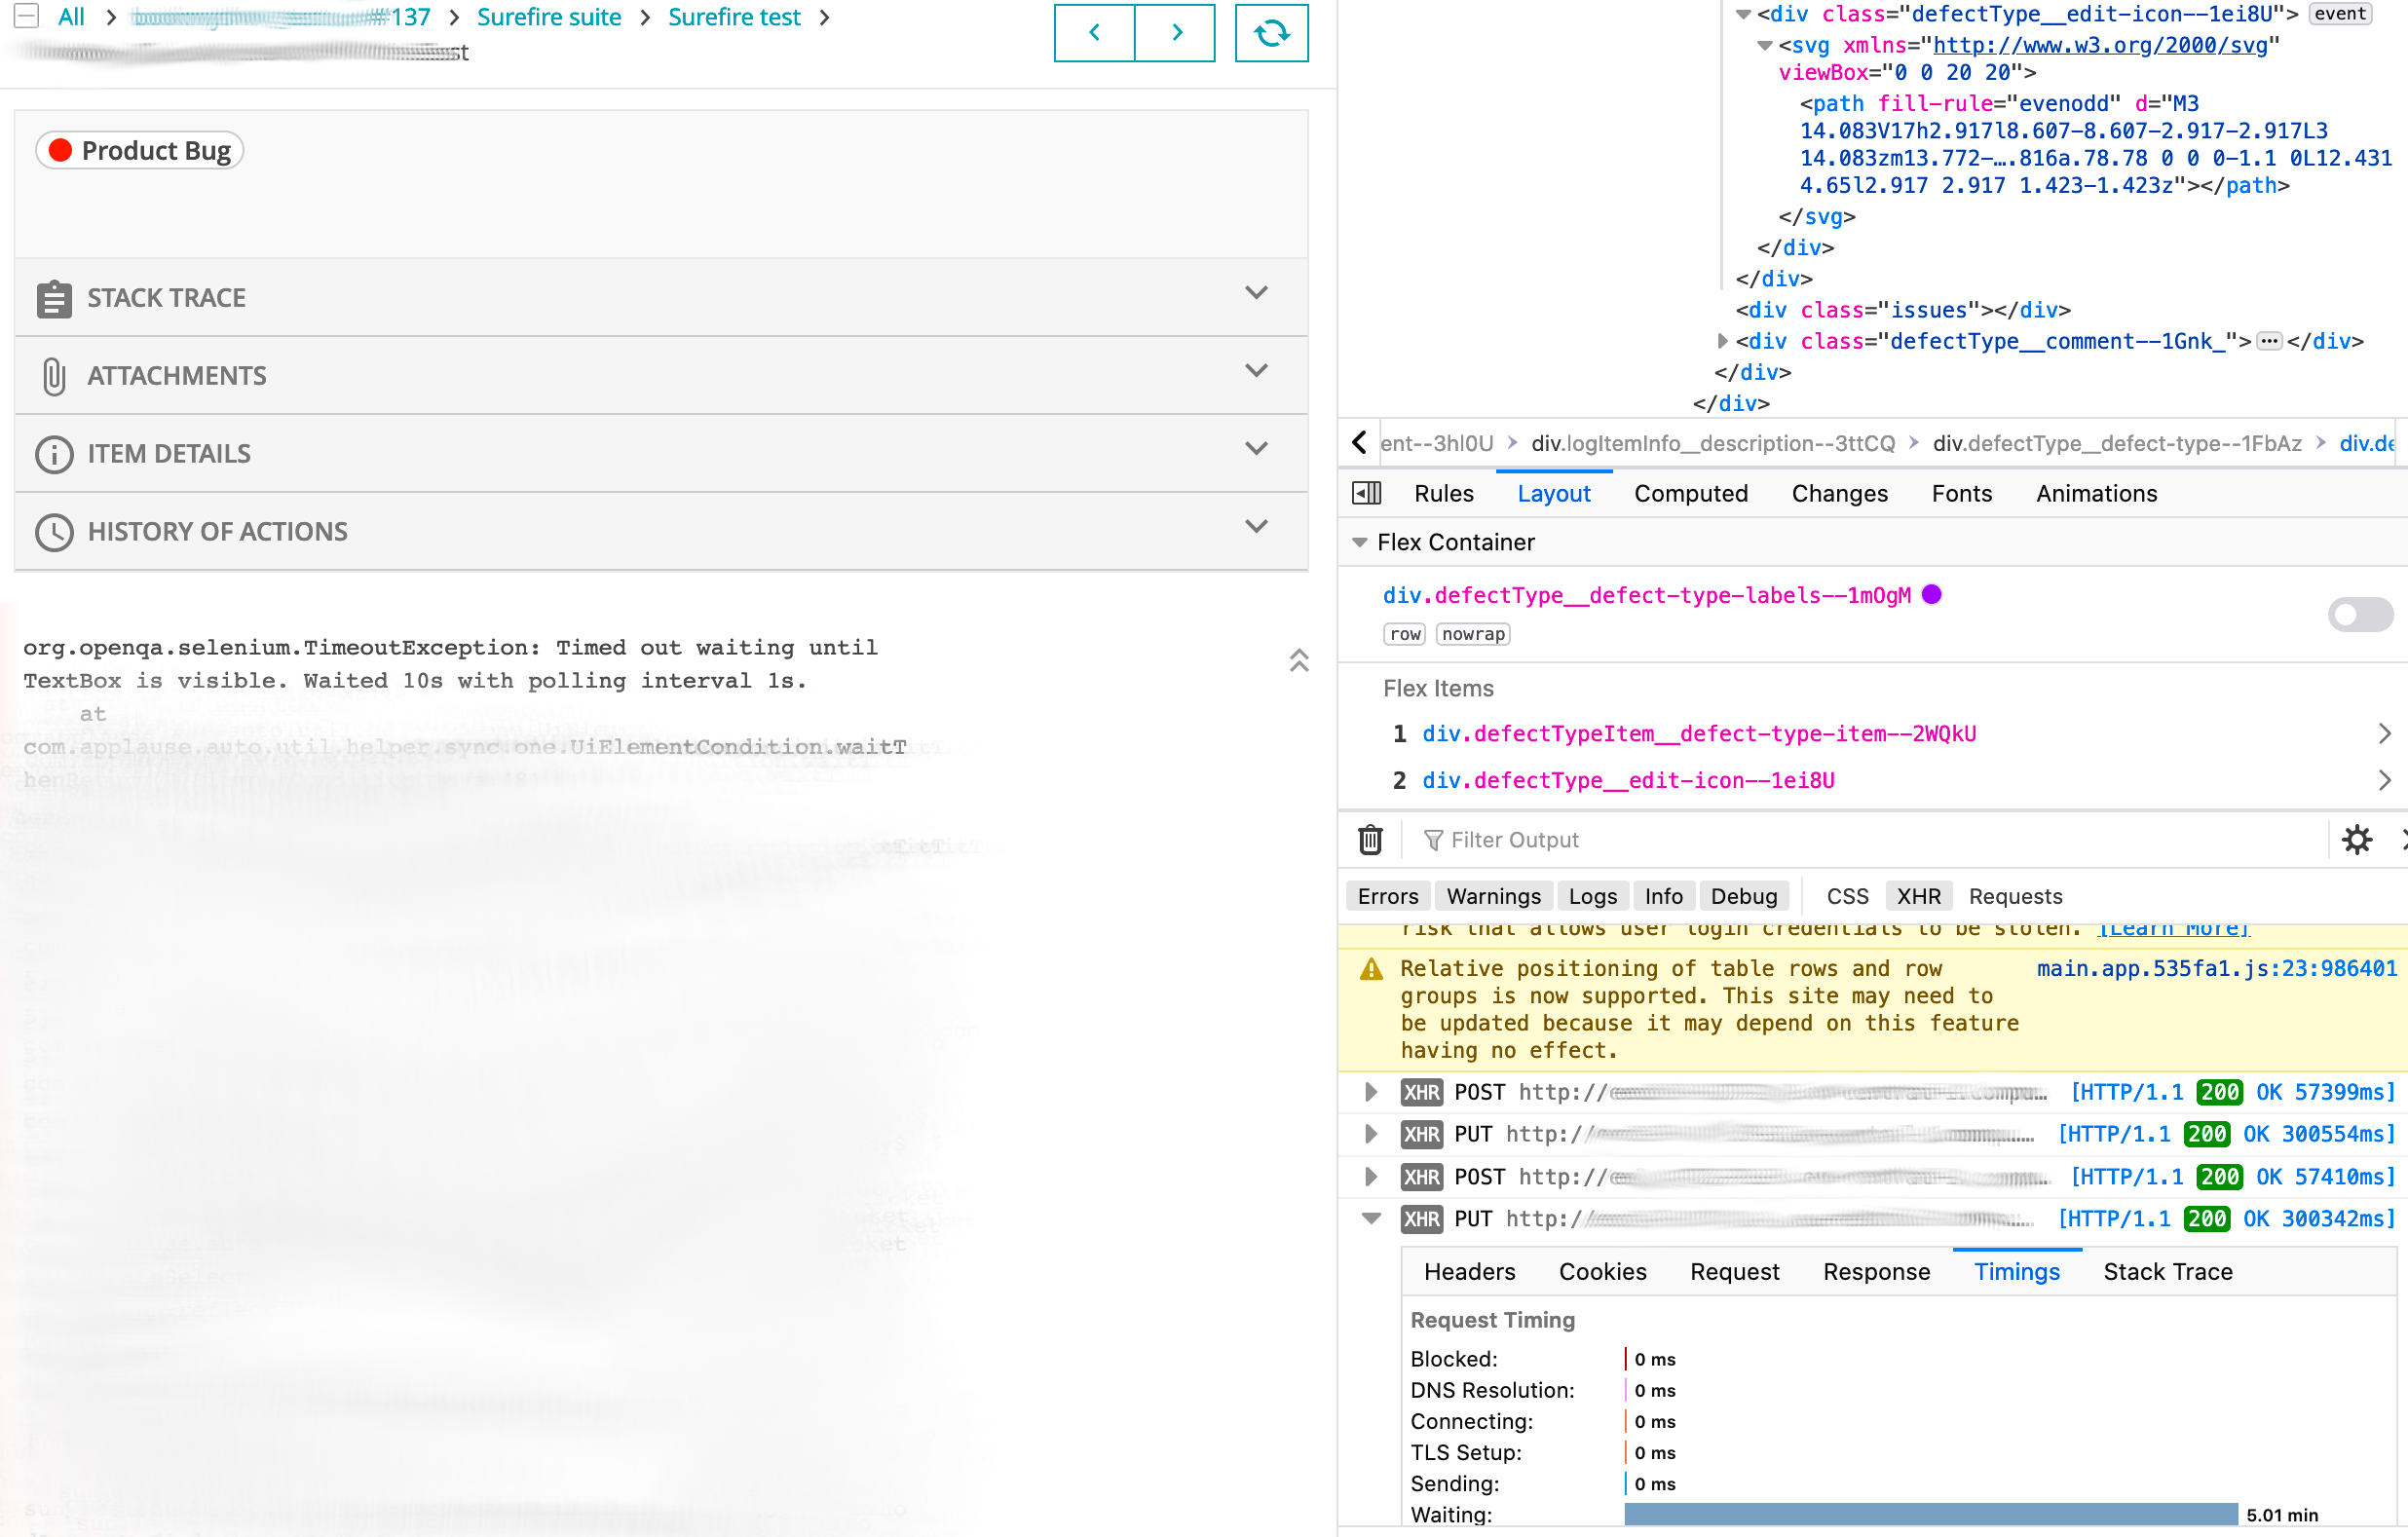Toggle the Errors filter

(1387, 896)
